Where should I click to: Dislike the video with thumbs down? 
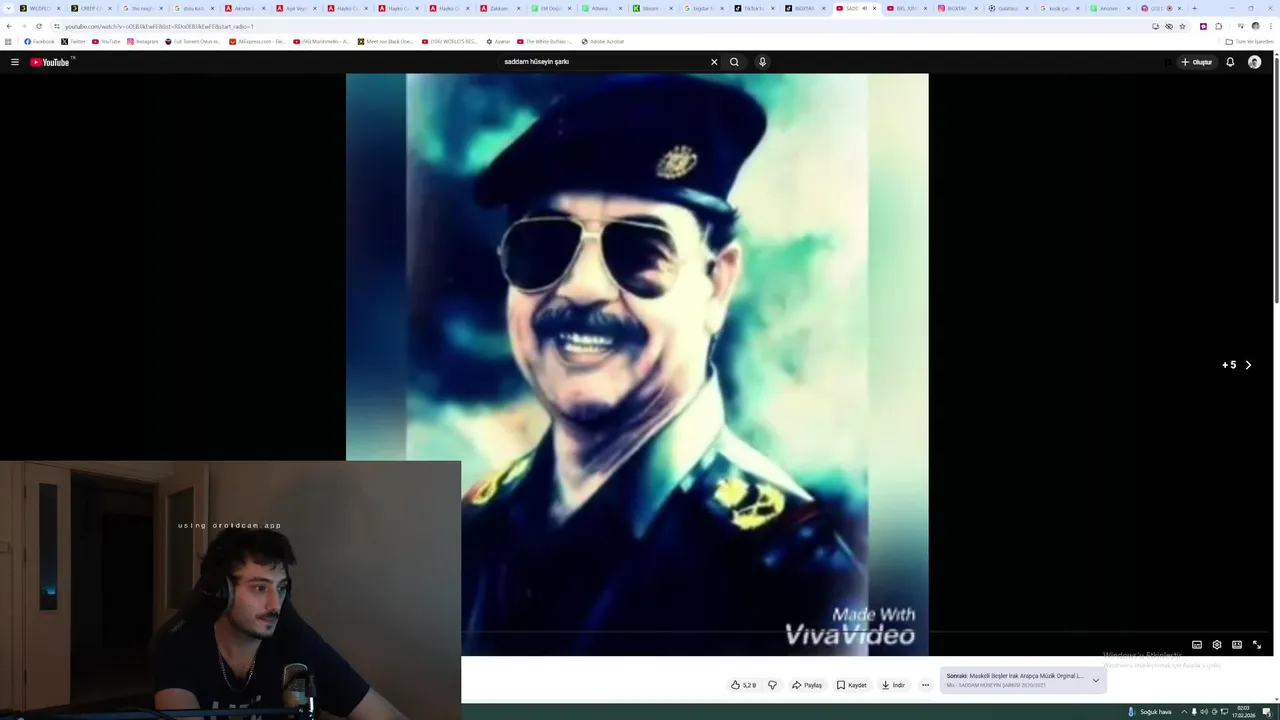tap(772, 685)
